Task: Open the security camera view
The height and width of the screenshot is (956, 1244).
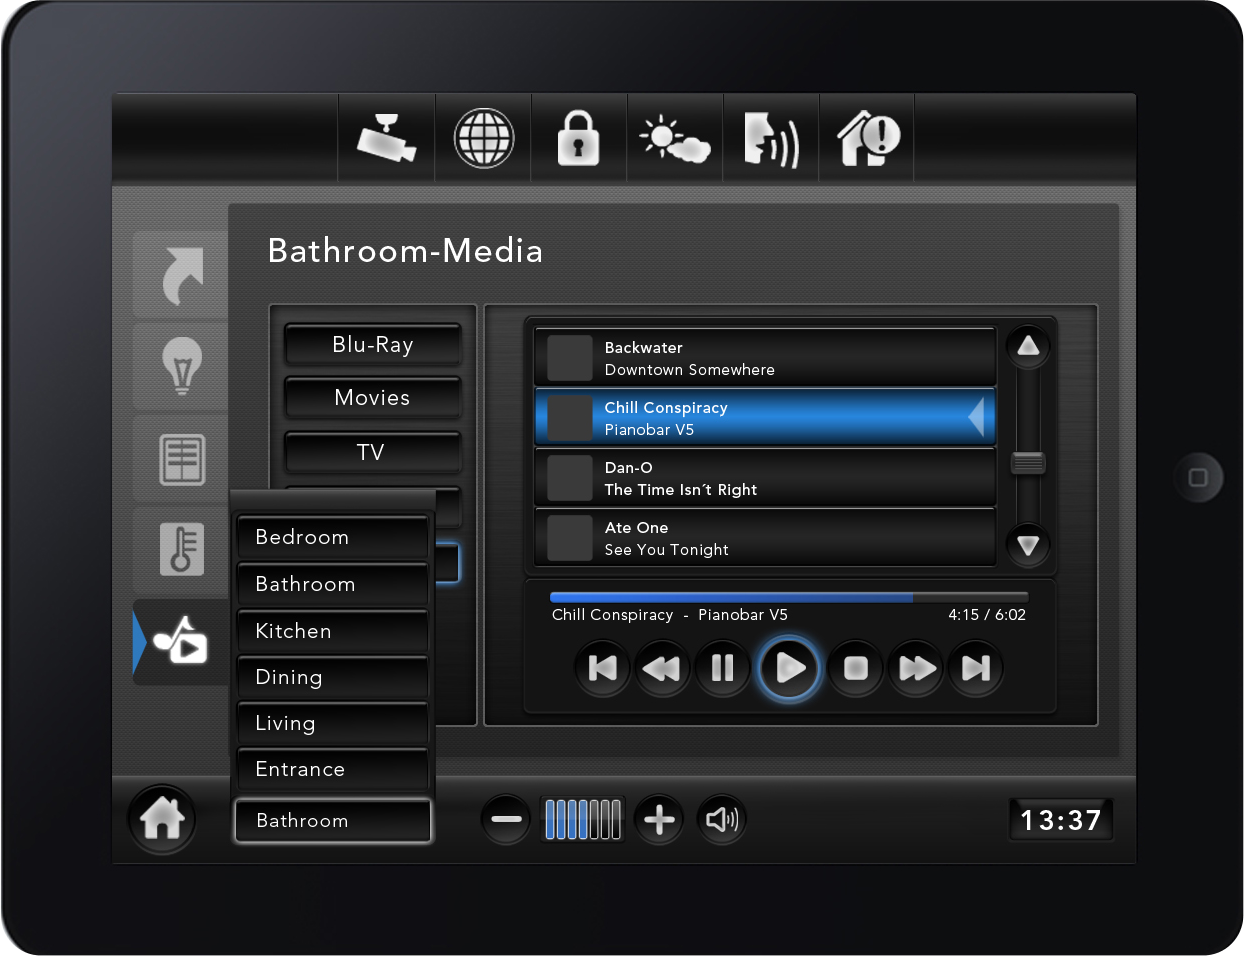Action: pyautogui.click(x=386, y=138)
